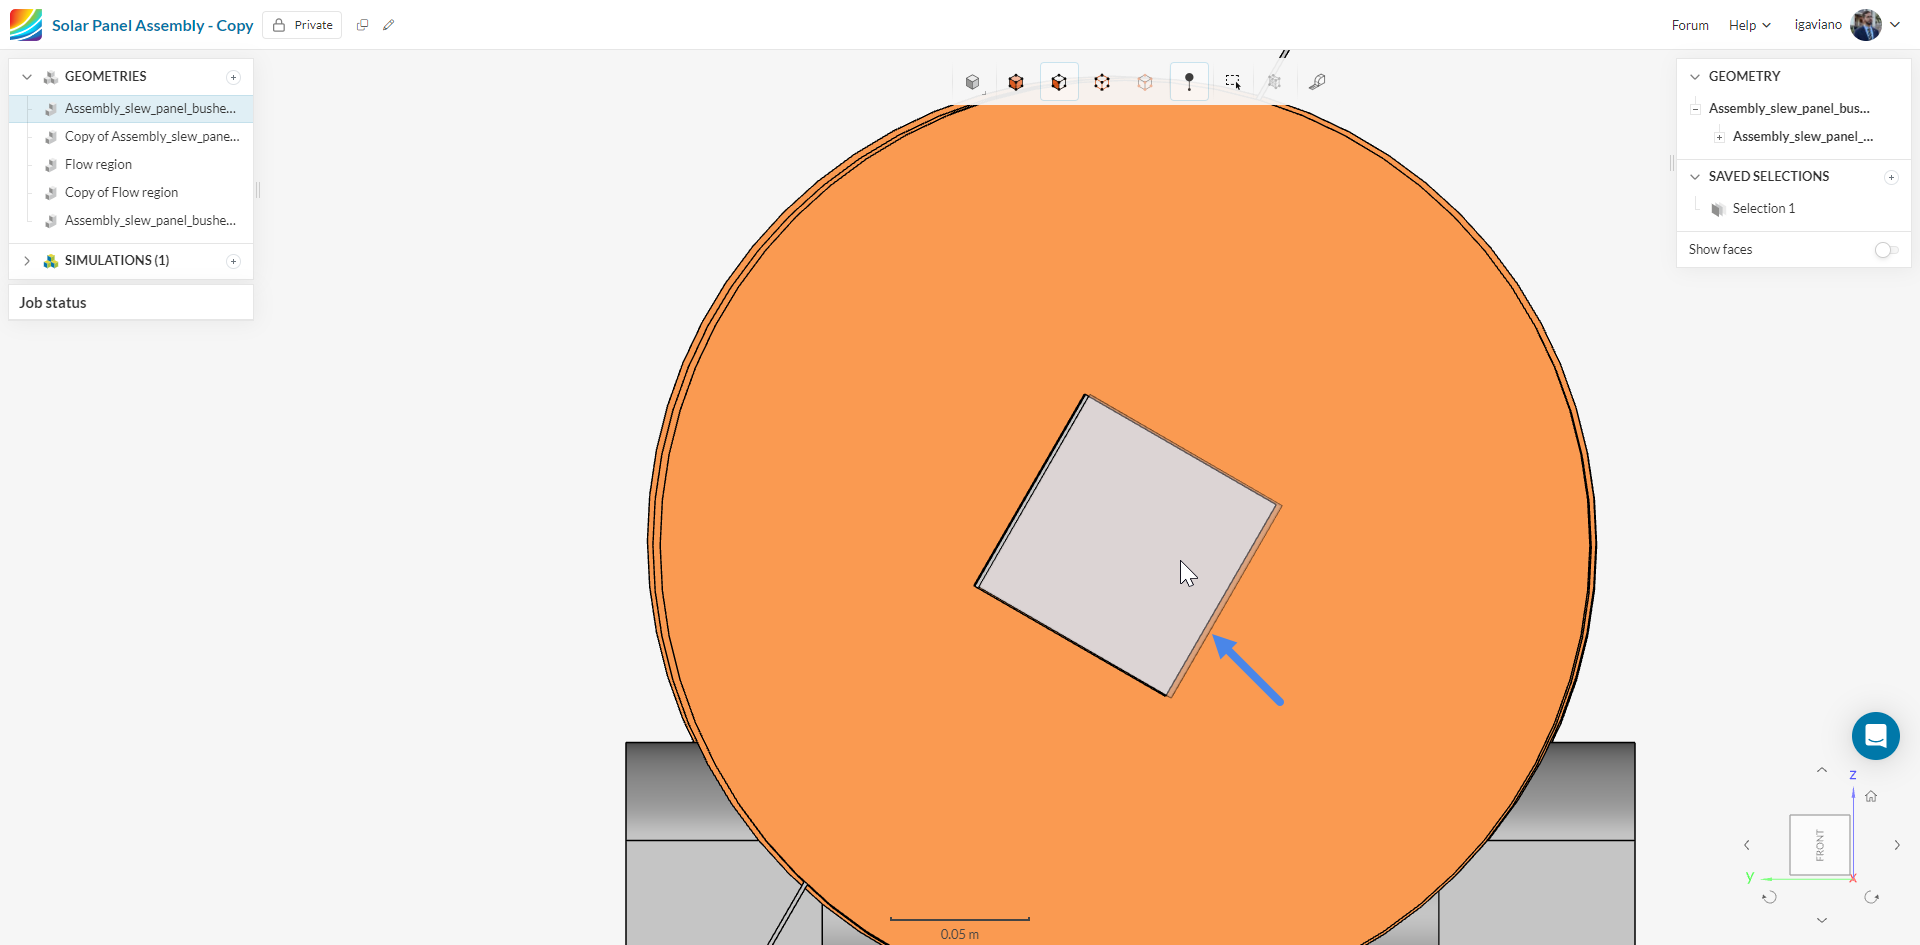Viewport: 1920px width, 945px height.
Task: Toggle the Show faces switch
Action: [1886, 250]
